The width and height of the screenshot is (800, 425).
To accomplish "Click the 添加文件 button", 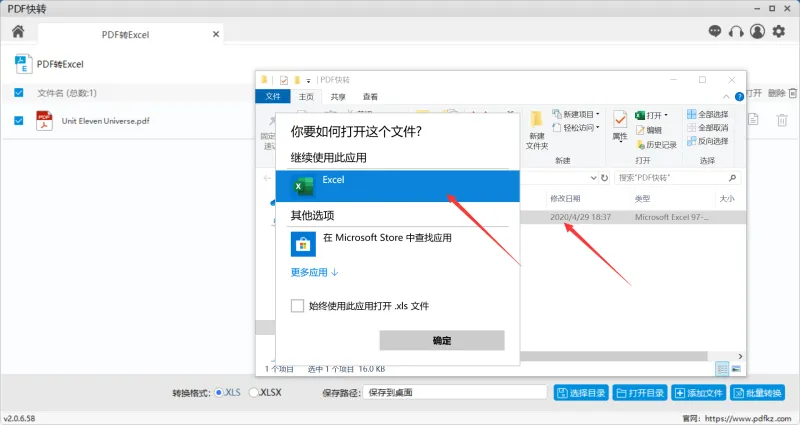I will click(x=698, y=393).
